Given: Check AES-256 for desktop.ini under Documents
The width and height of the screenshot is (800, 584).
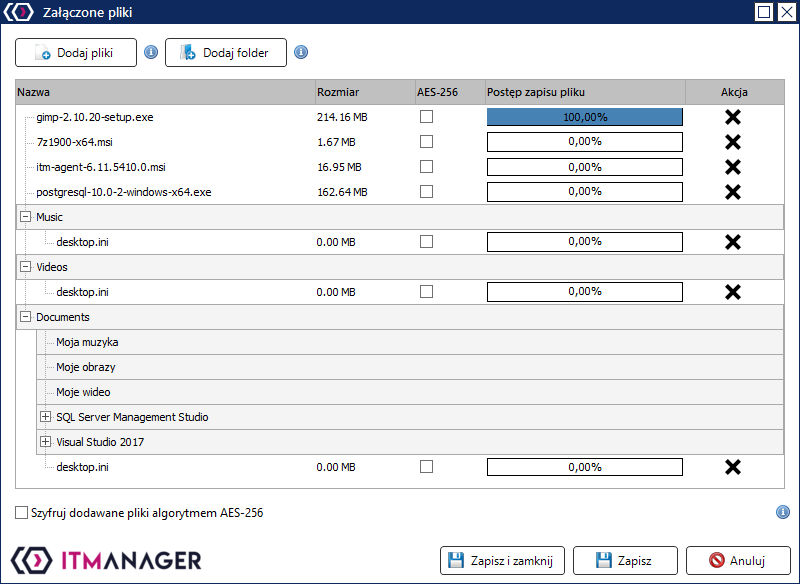Looking at the screenshot, I should [x=427, y=466].
